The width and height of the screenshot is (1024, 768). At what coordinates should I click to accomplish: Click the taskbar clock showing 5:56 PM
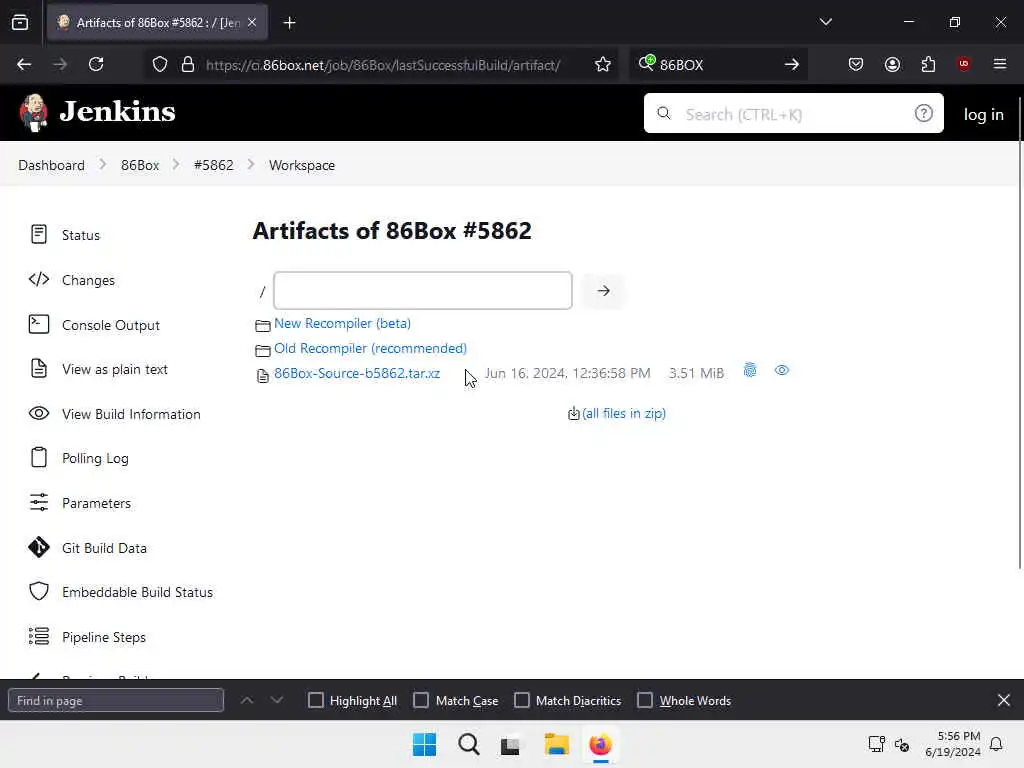tap(953, 744)
